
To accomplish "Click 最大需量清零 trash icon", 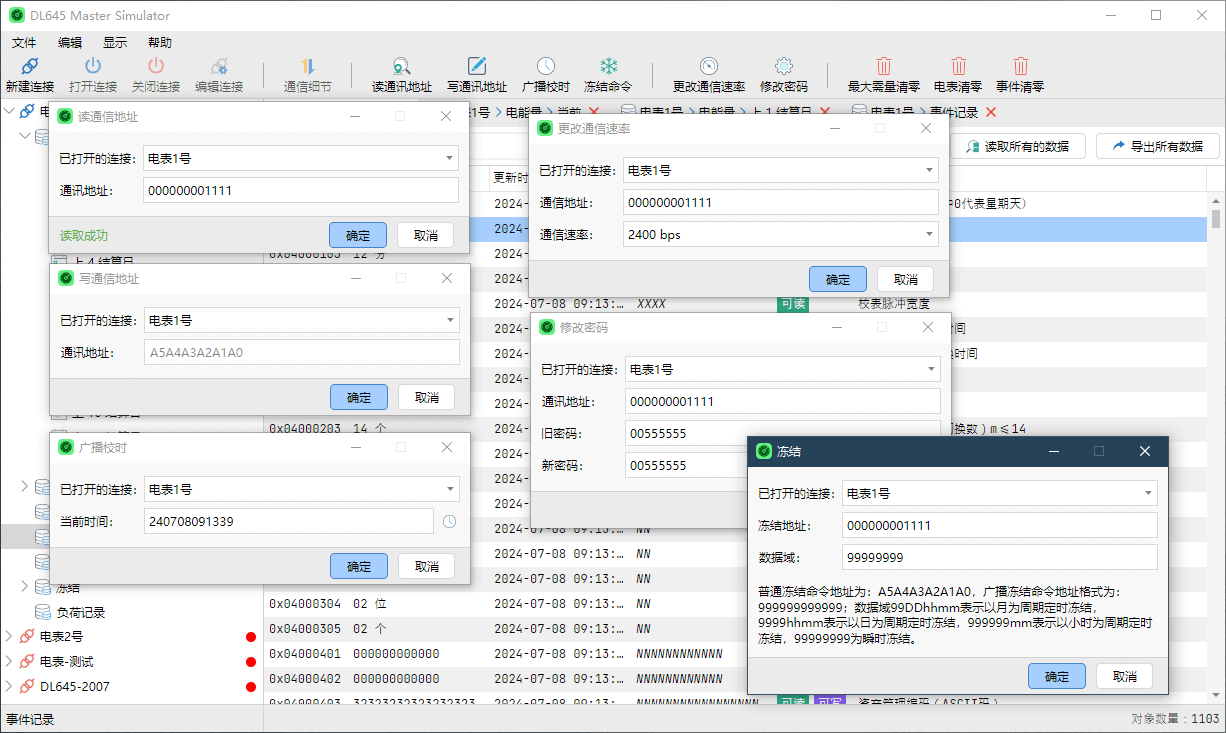I will 883,67.
